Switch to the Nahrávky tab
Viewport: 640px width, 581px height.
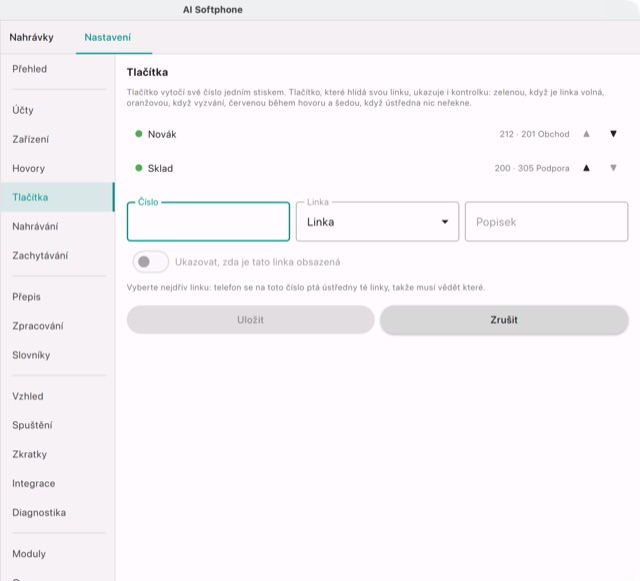[x=31, y=38]
